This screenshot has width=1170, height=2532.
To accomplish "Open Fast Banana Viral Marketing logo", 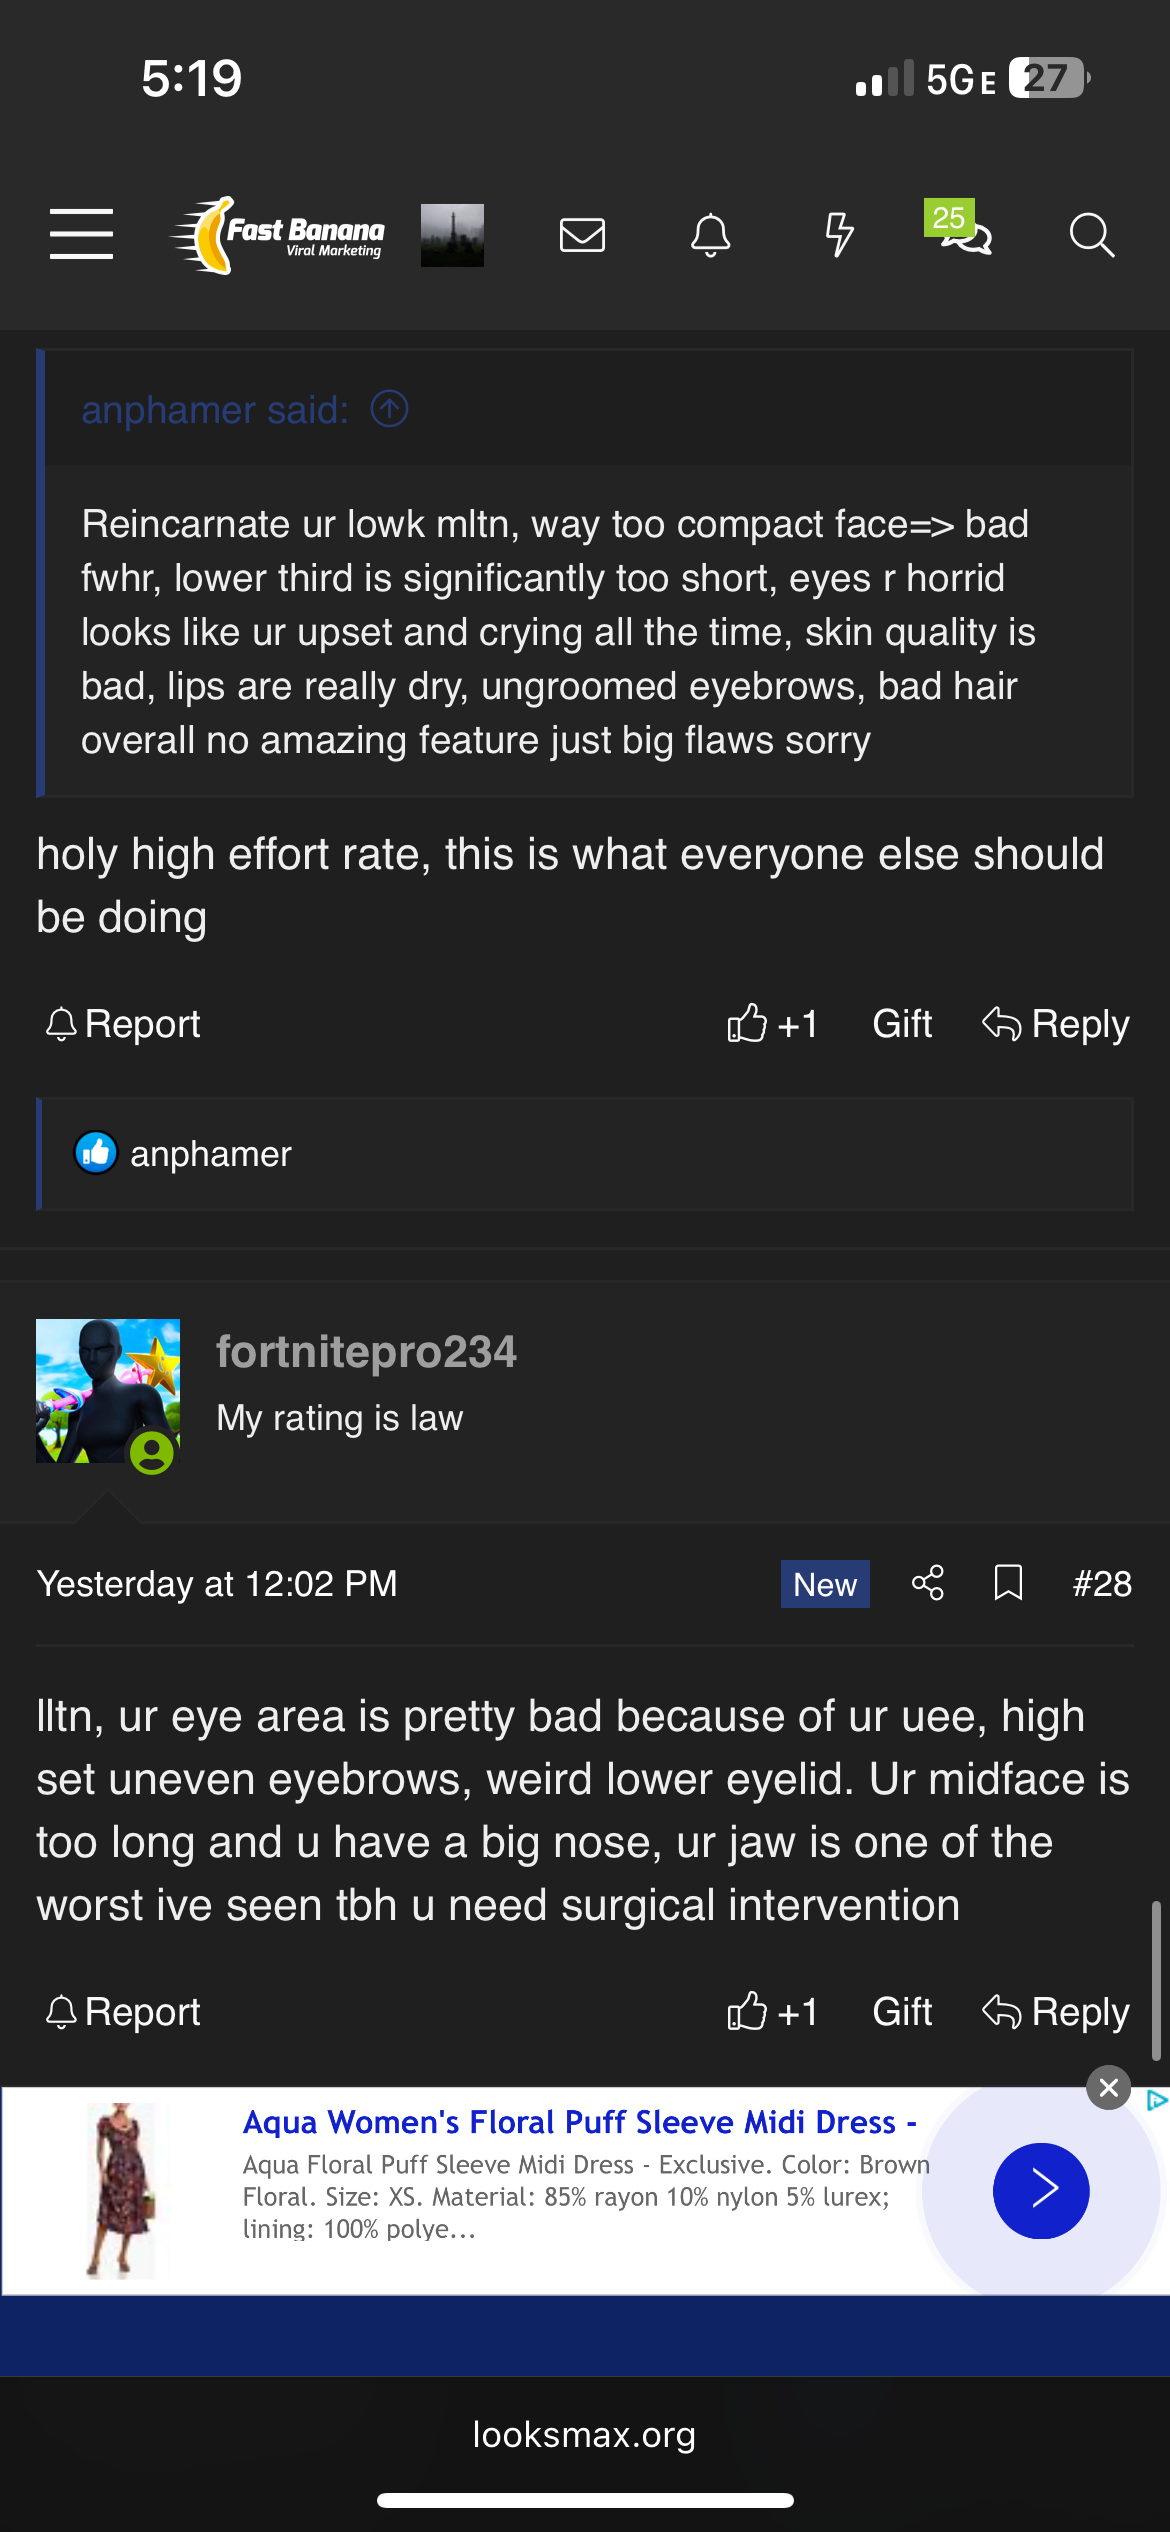I will [x=280, y=235].
